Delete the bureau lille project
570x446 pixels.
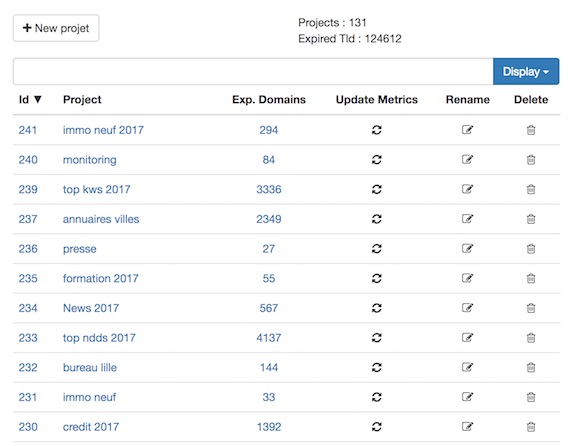(x=531, y=367)
